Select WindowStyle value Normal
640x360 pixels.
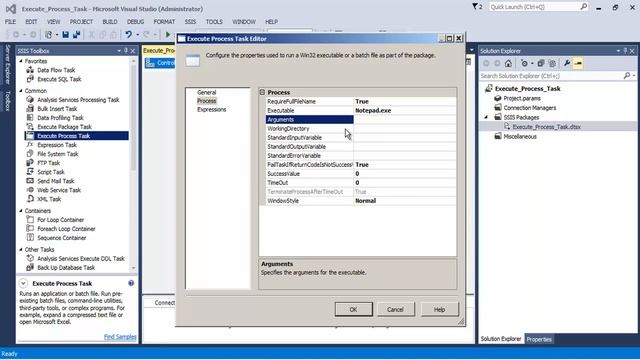[x=405, y=201]
